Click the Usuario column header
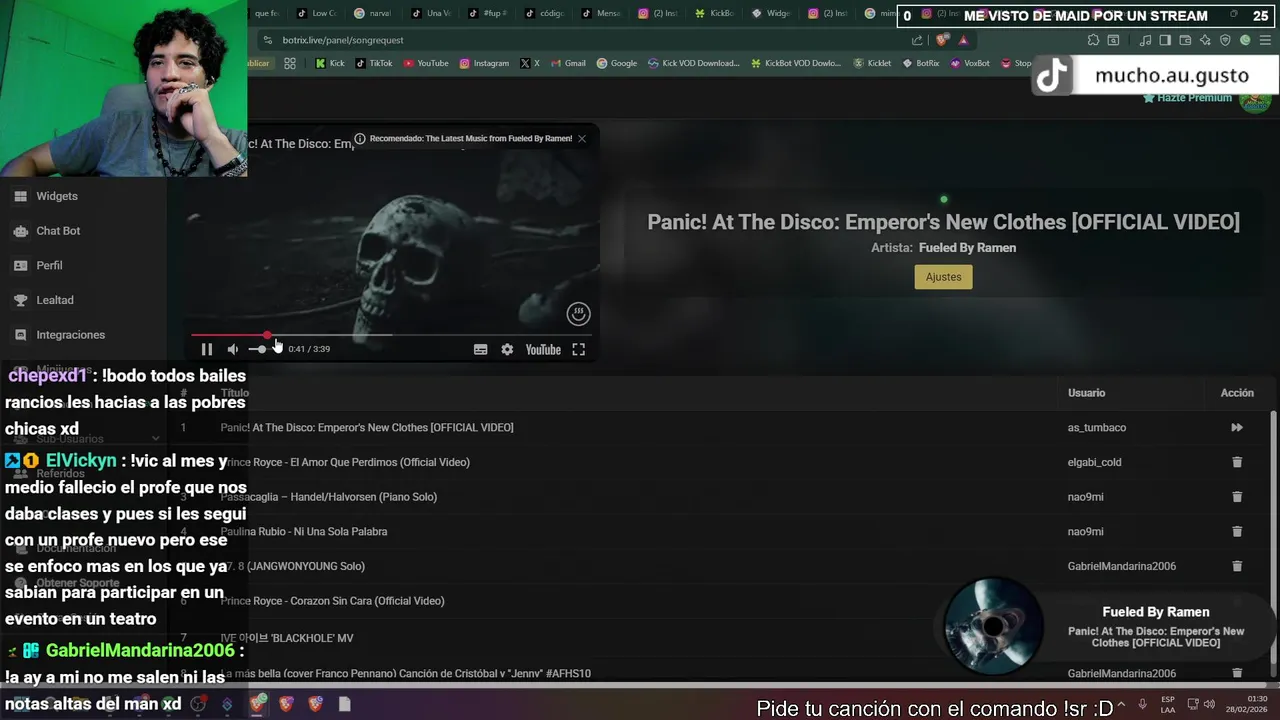 click(1087, 393)
